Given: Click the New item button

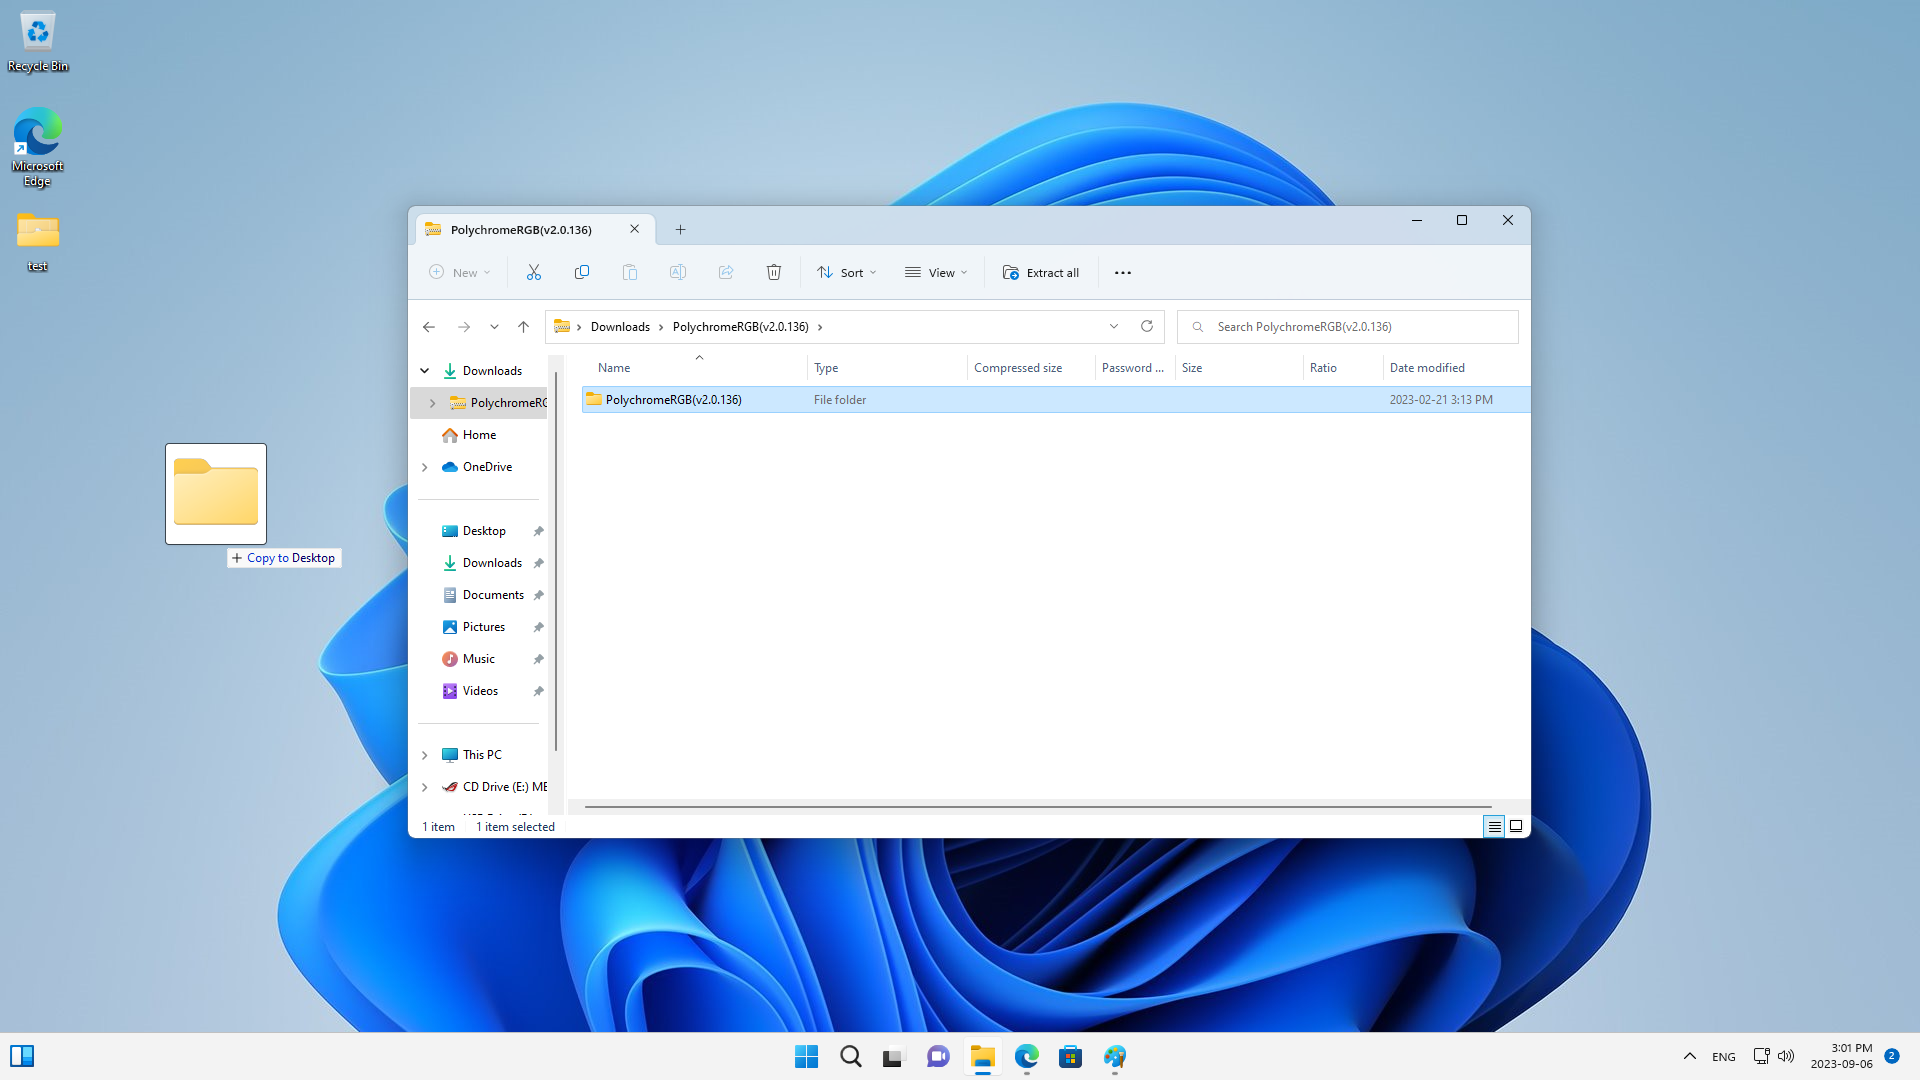Looking at the screenshot, I should click(x=458, y=272).
